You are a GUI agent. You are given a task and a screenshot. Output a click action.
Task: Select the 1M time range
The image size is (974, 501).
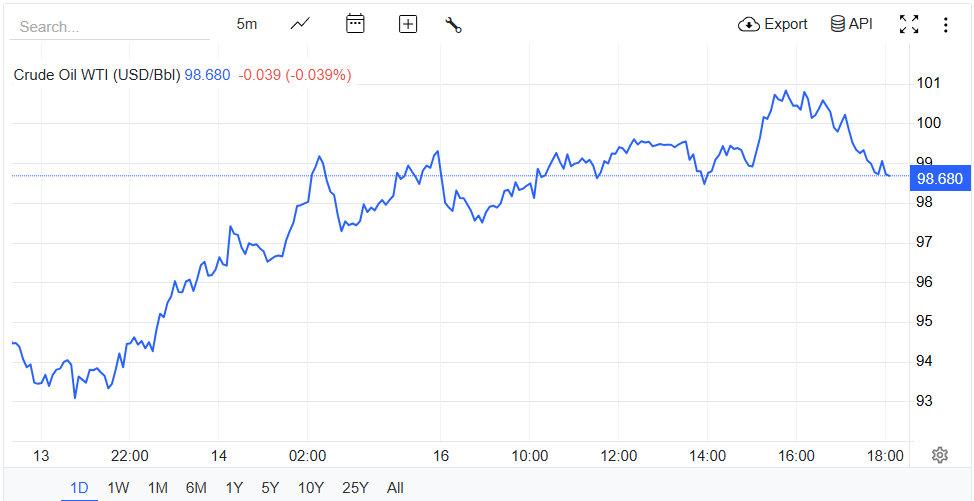pos(157,488)
